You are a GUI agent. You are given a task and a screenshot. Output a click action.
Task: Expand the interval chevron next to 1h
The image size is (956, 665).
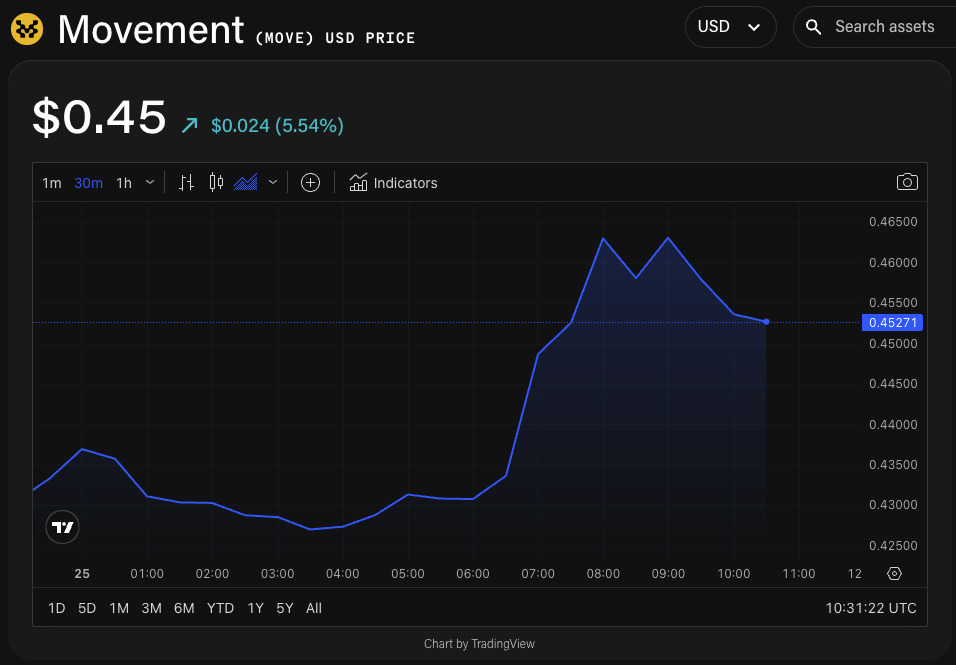click(x=149, y=183)
